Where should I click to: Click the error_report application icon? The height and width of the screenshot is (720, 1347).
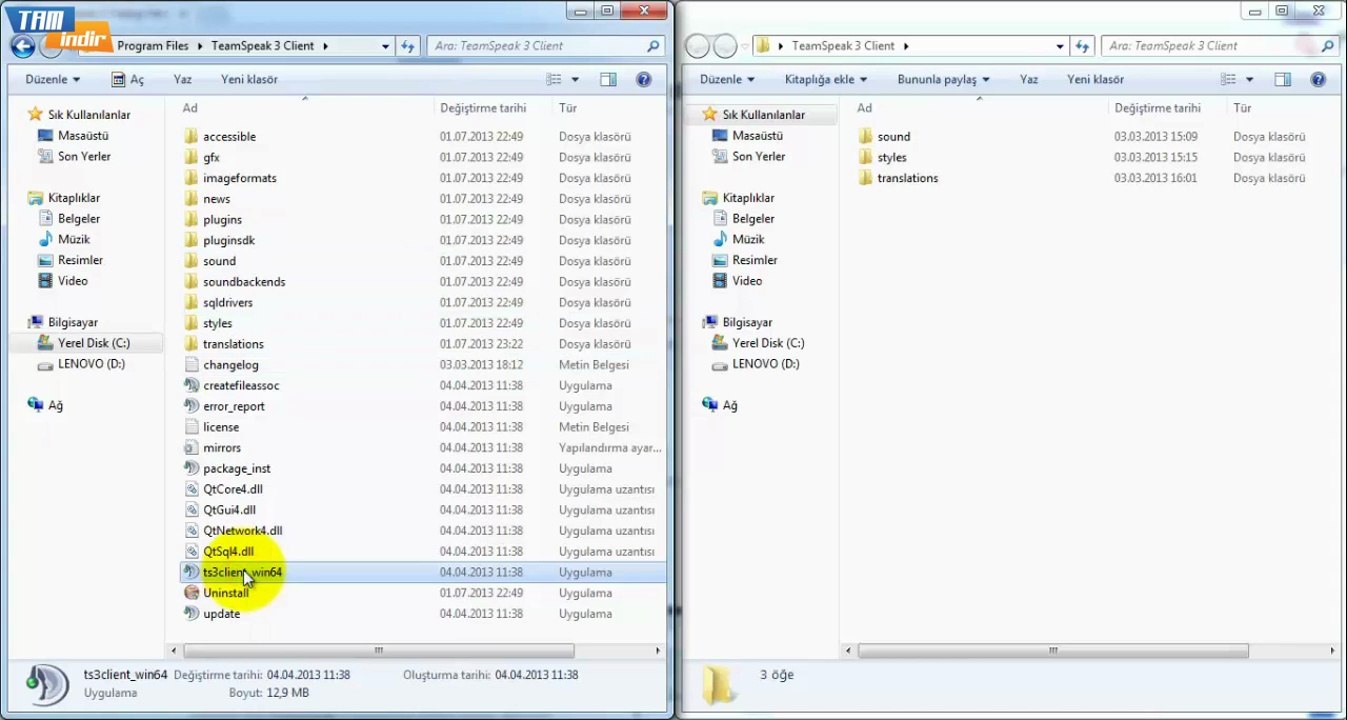[x=193, y=406]
